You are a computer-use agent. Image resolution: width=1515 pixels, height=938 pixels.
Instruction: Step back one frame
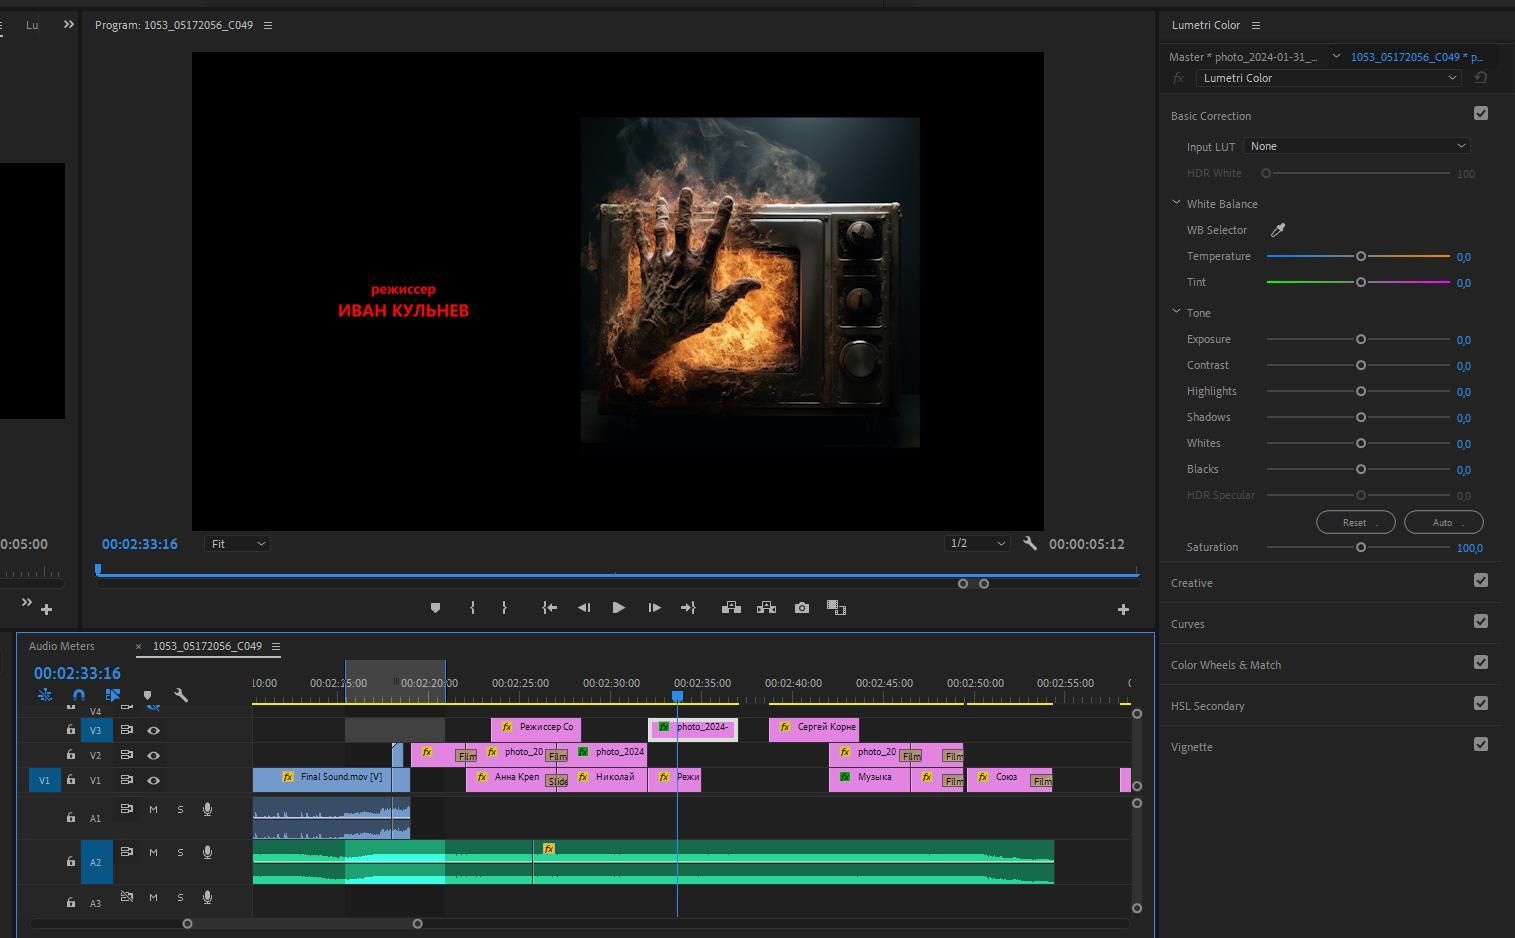click(x=584, y=608)
